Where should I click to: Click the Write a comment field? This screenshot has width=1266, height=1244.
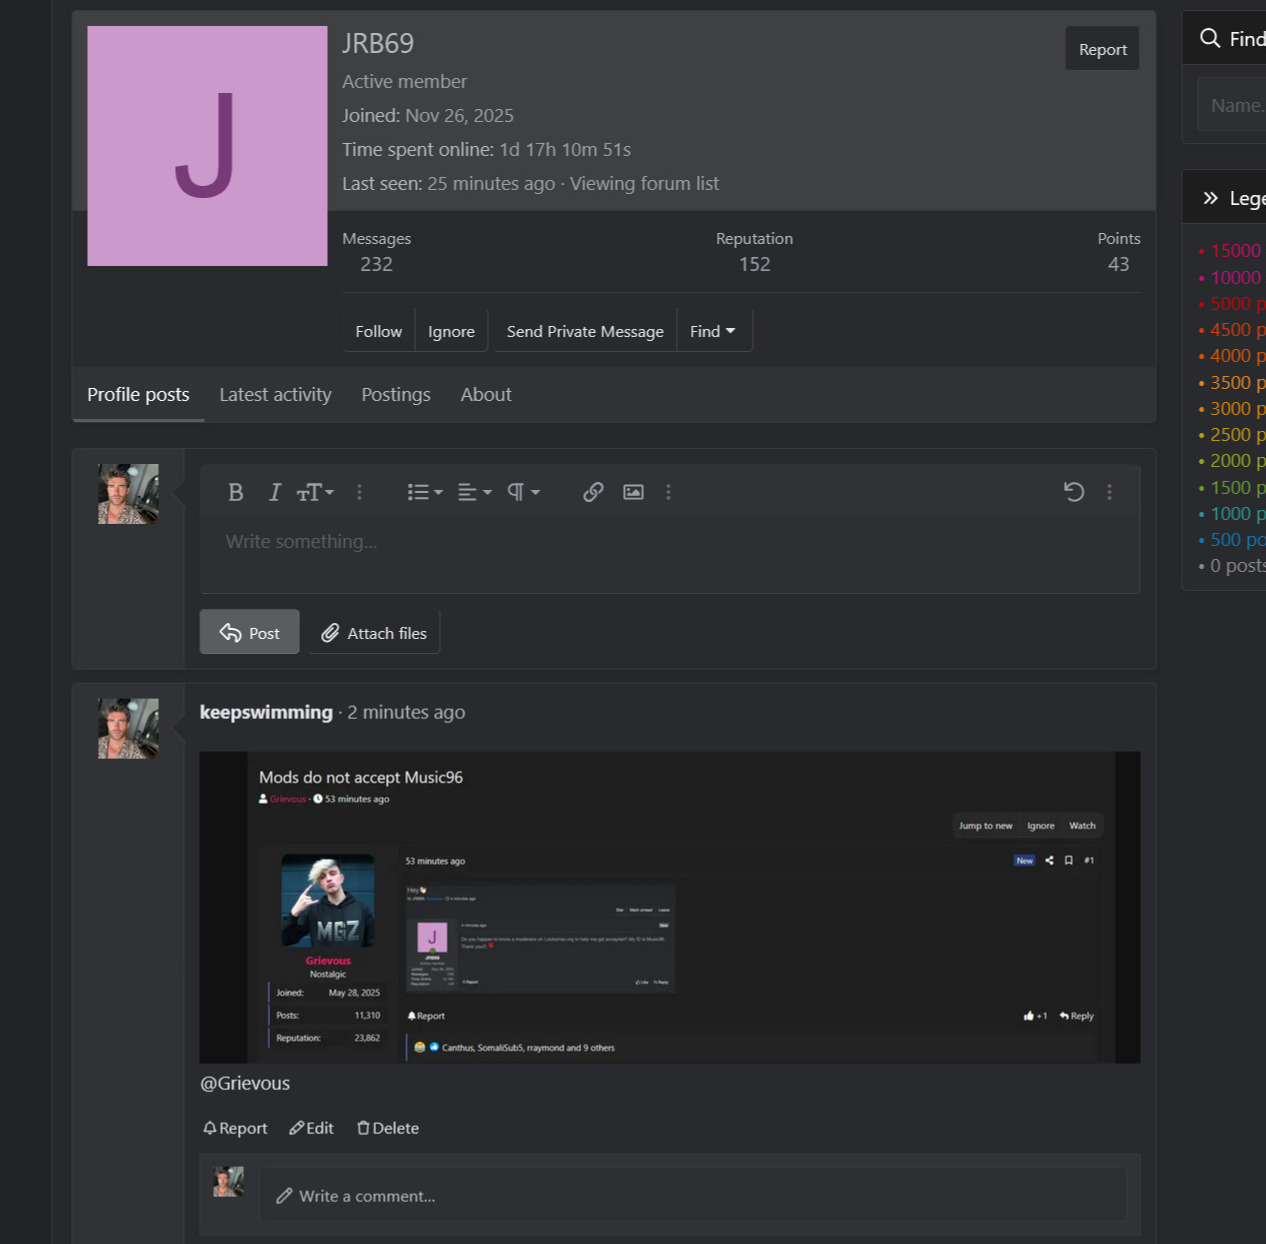692,1196
